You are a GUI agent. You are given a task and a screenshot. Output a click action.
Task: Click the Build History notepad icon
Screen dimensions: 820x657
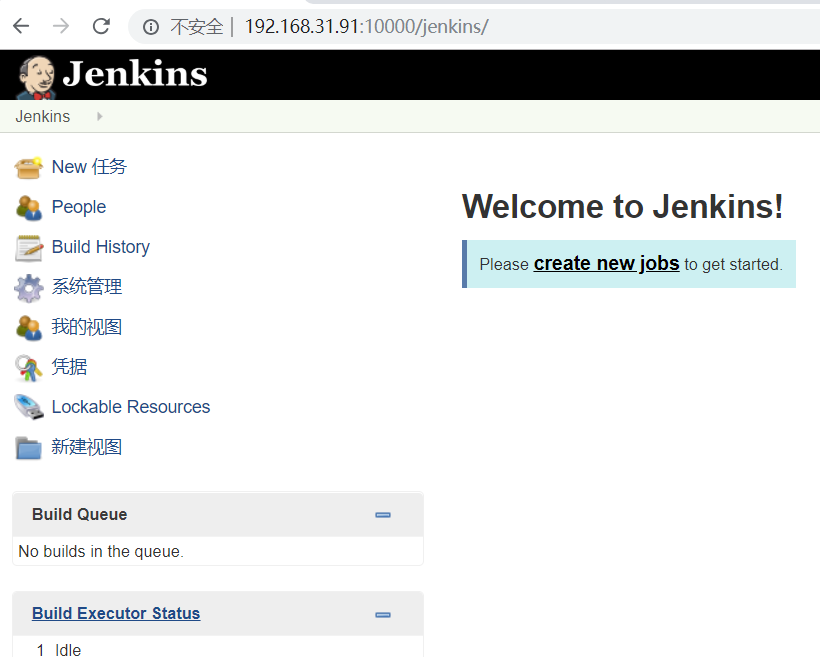pos(29,247)
